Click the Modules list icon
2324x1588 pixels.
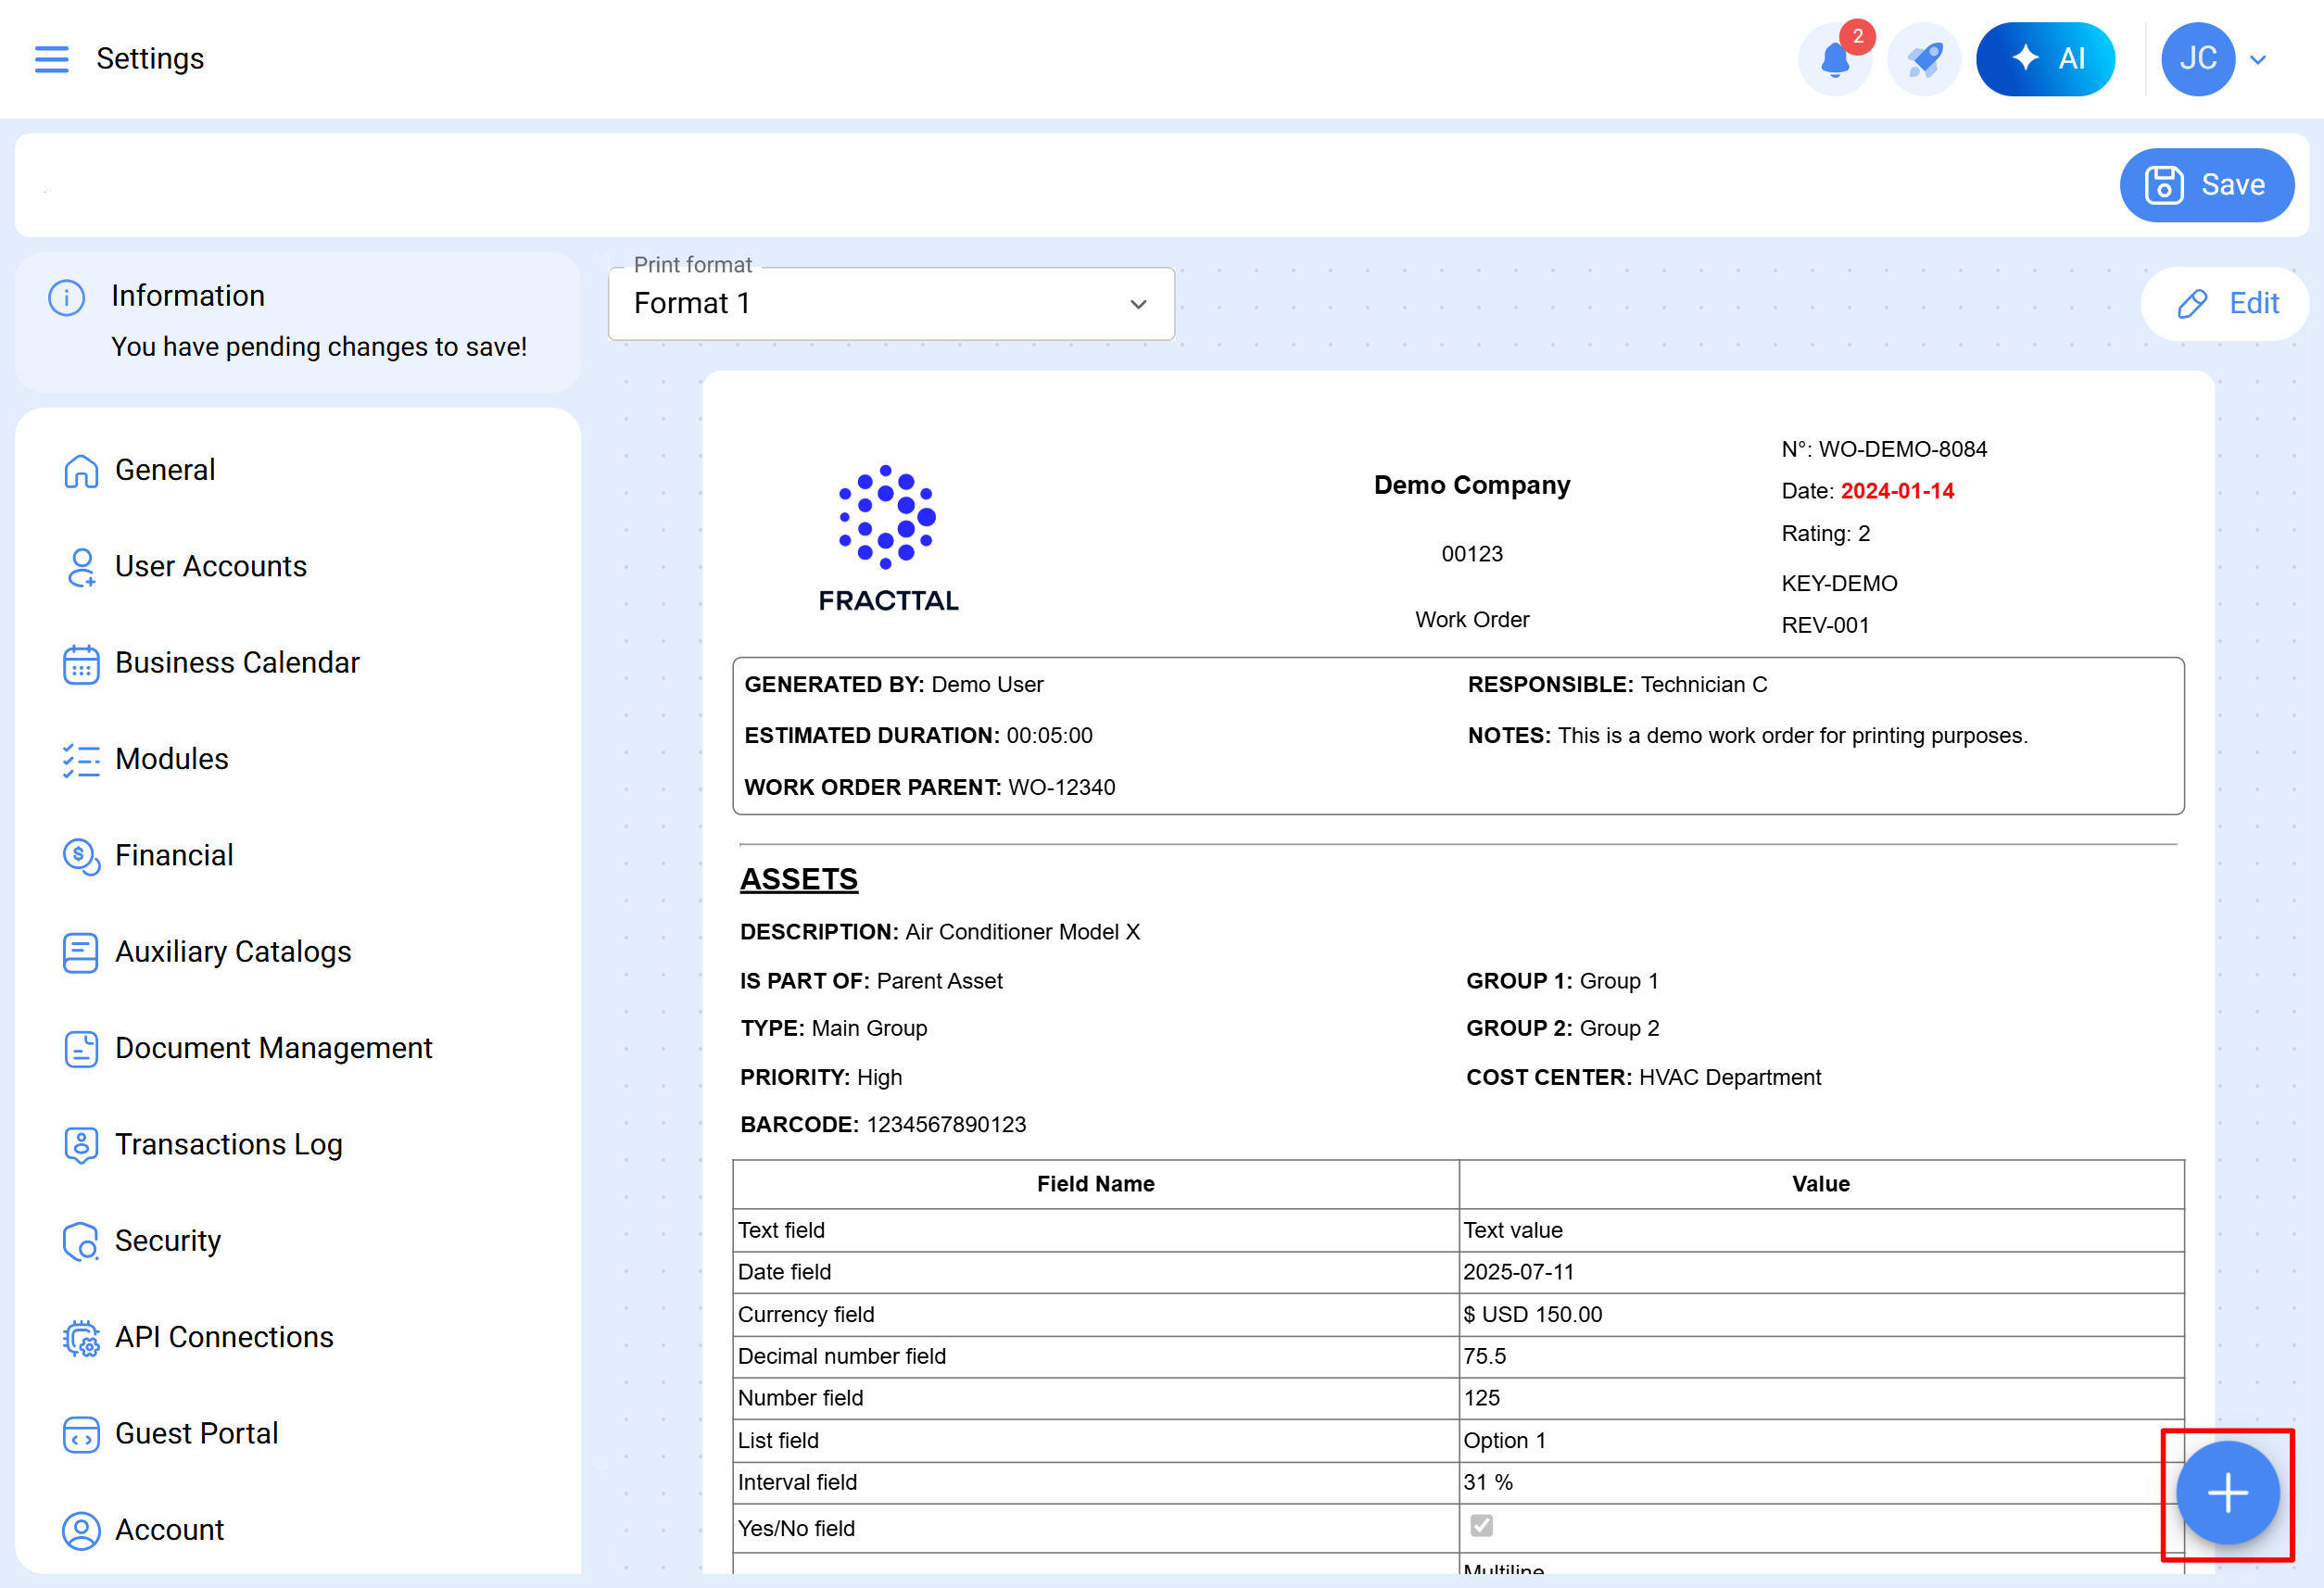(x=80, y=759)
